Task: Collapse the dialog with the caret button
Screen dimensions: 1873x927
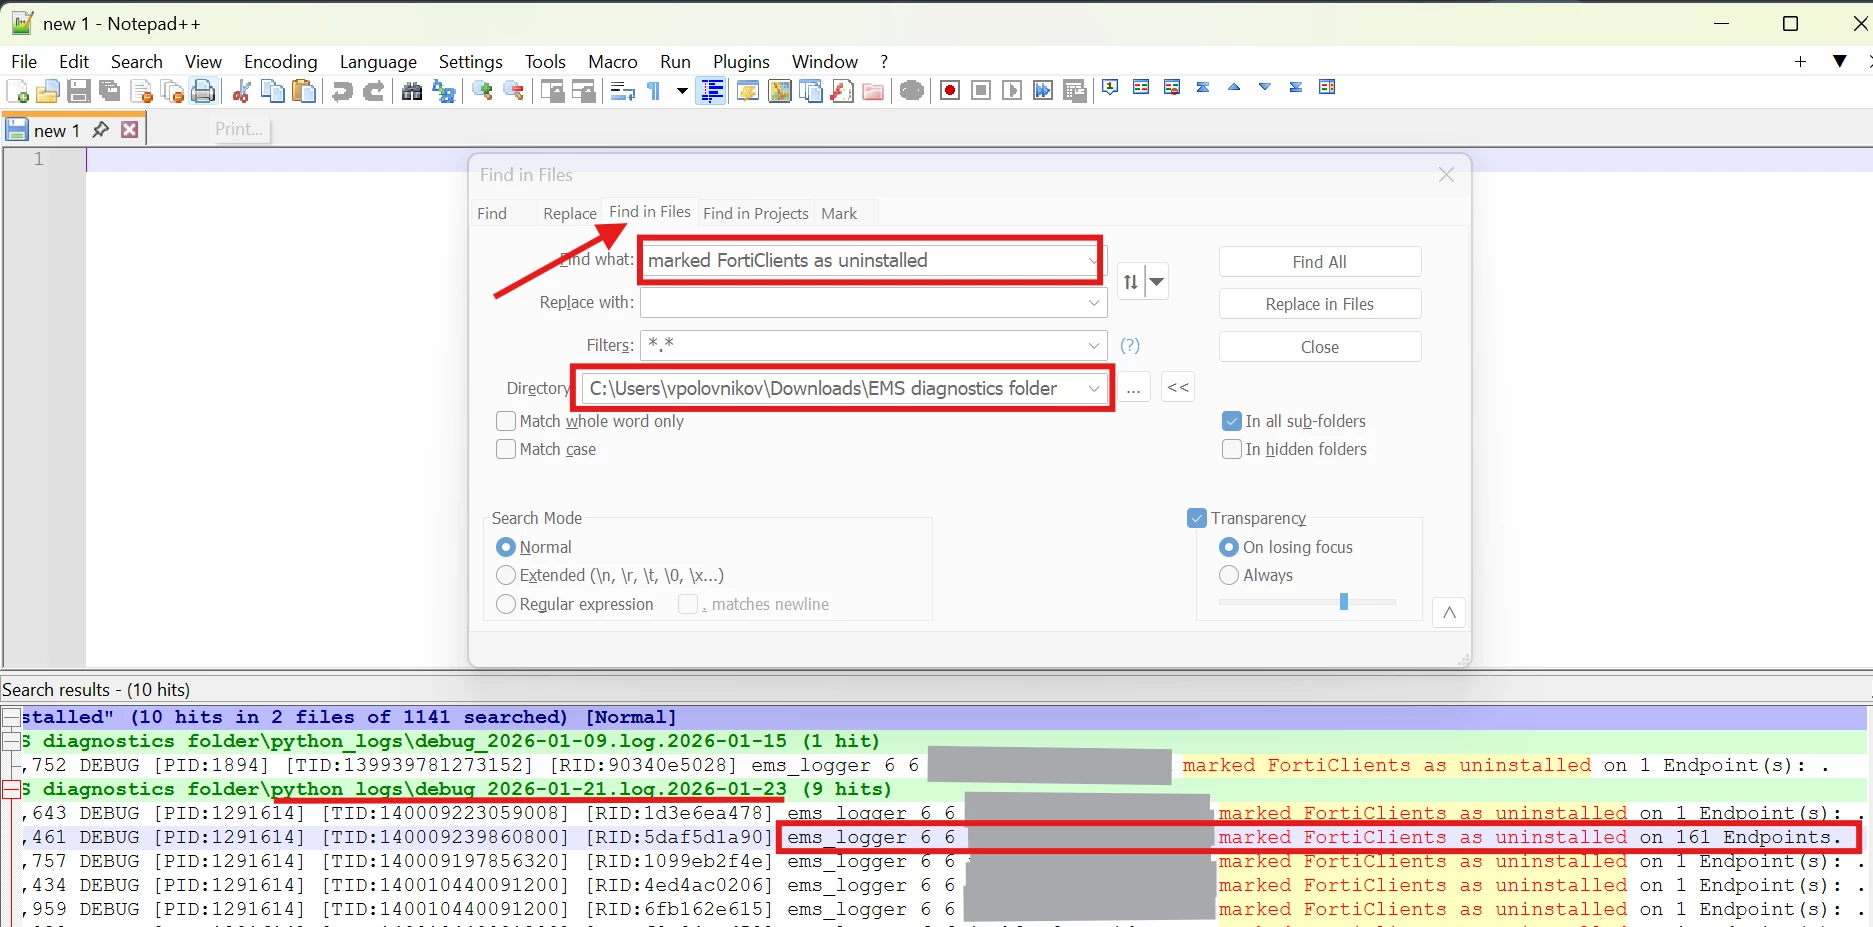Action: tap(1449, 613)
